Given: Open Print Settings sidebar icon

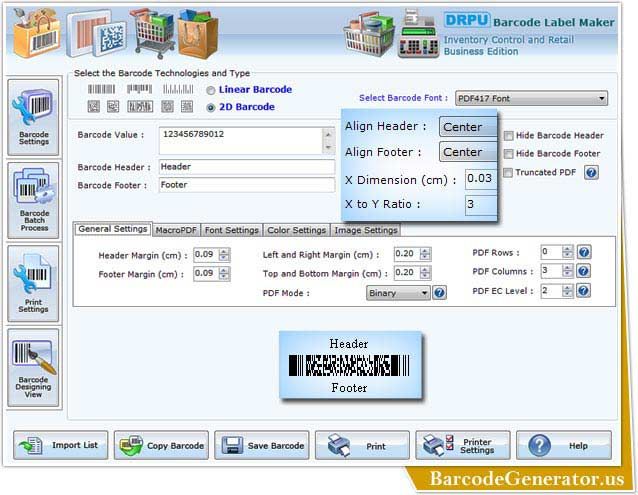Looking at the screenshot, I should pyautogui.click(x=33, y=283).
